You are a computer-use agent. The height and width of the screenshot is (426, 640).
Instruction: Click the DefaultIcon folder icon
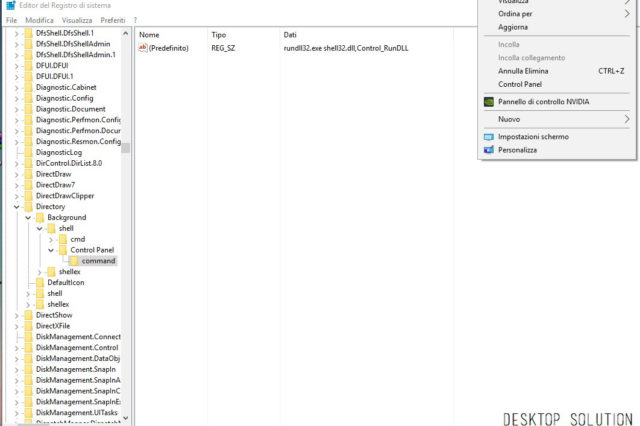pos(40,282)
